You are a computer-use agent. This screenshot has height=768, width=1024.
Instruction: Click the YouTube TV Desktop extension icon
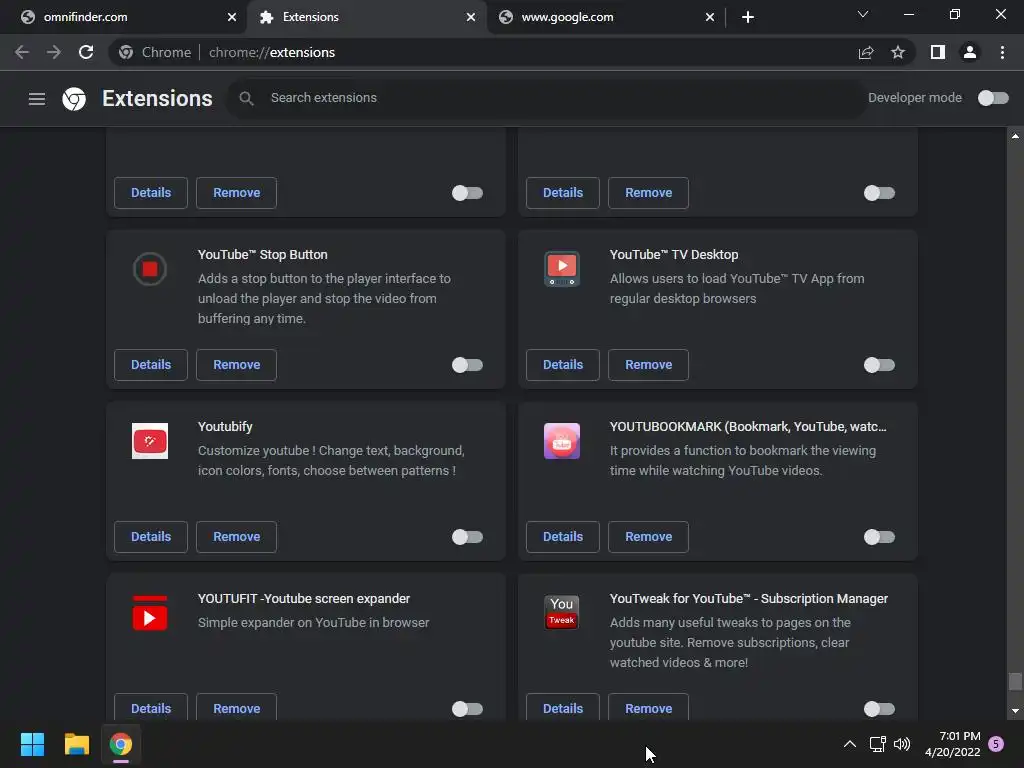pos(562,269)
